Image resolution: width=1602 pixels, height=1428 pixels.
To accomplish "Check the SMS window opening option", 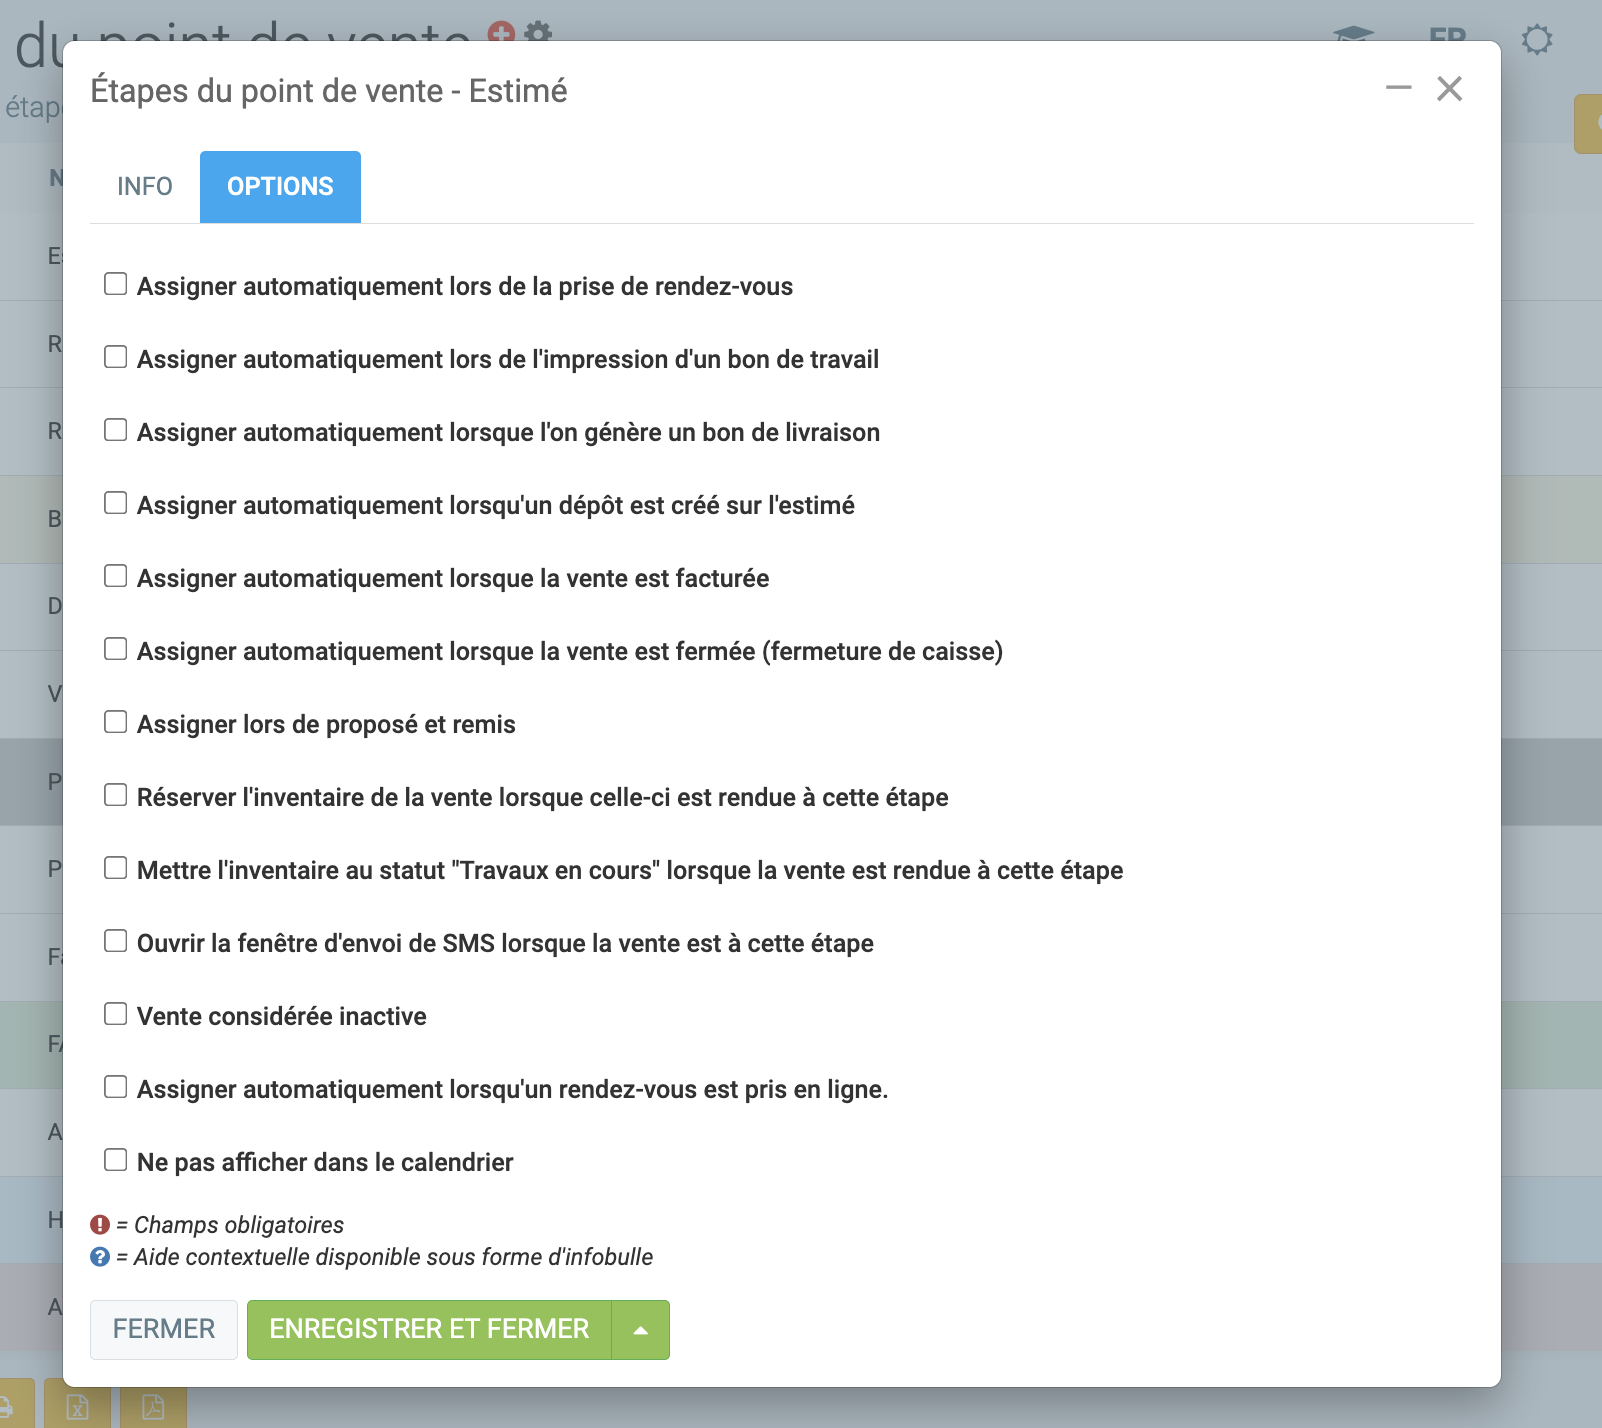I will pyautogui.click(x=116, y=942).
